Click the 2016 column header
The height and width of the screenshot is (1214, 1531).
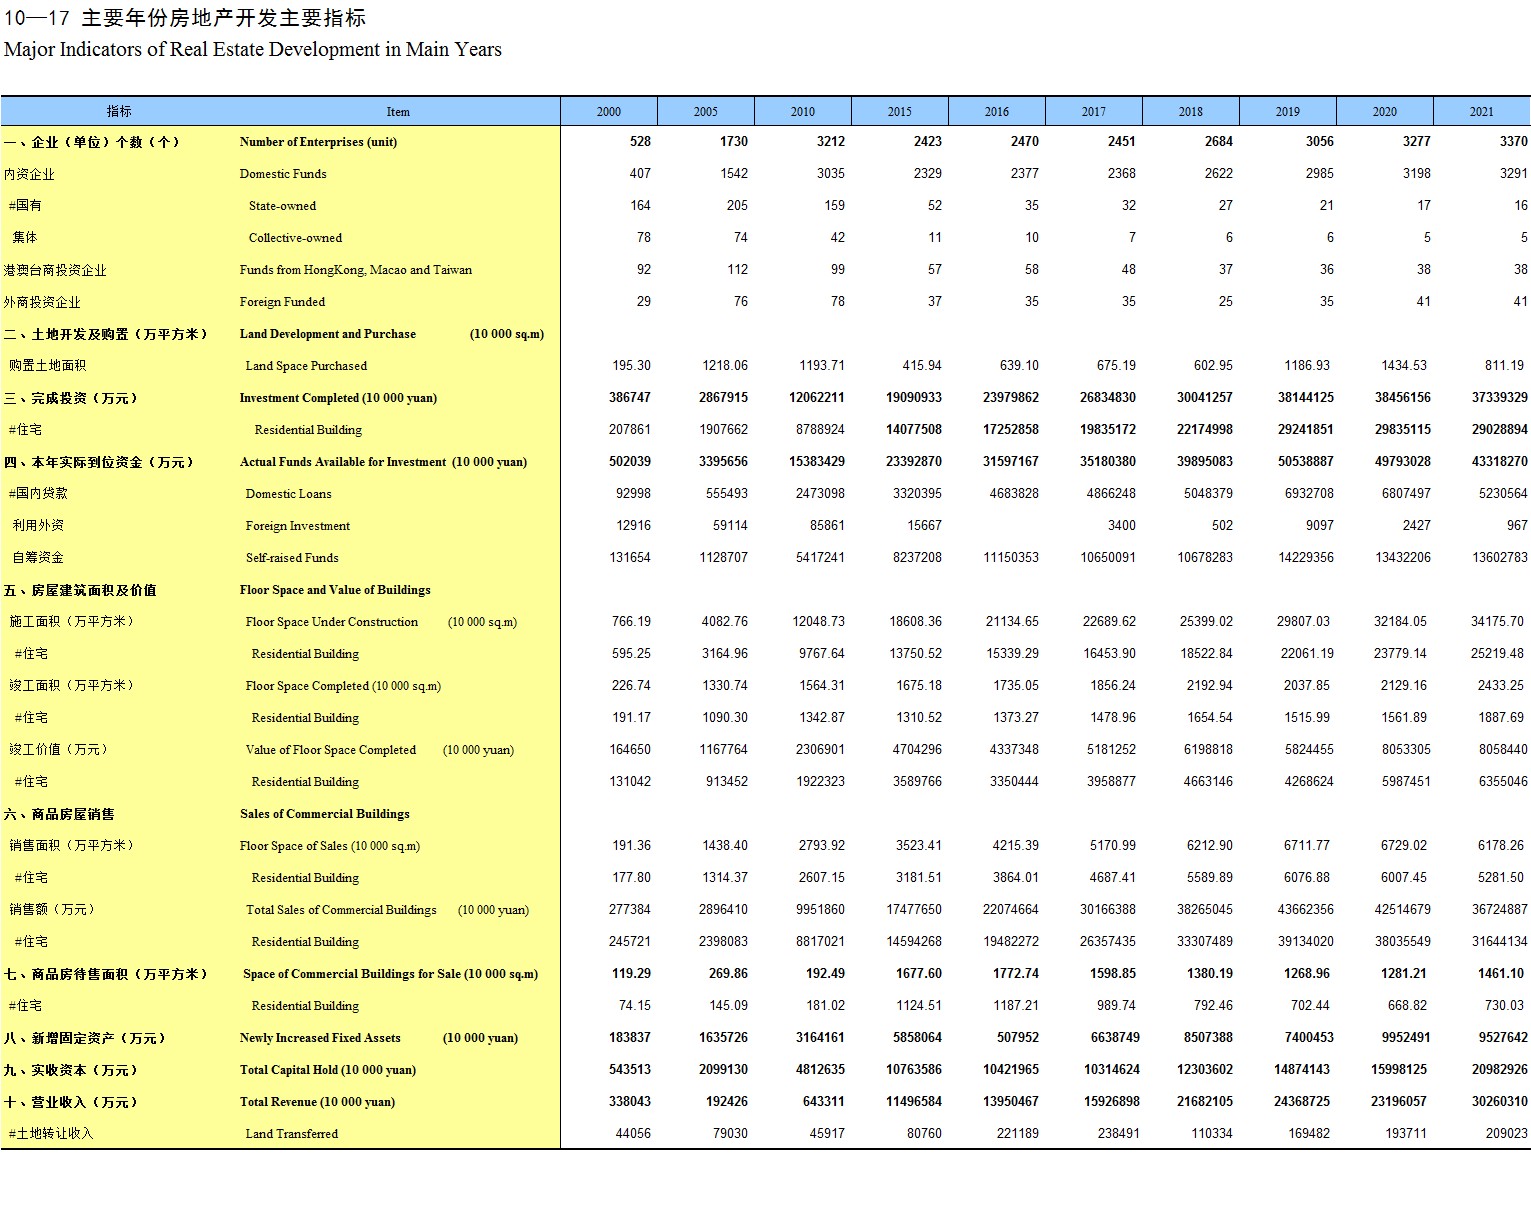click(x=997, y=111)
